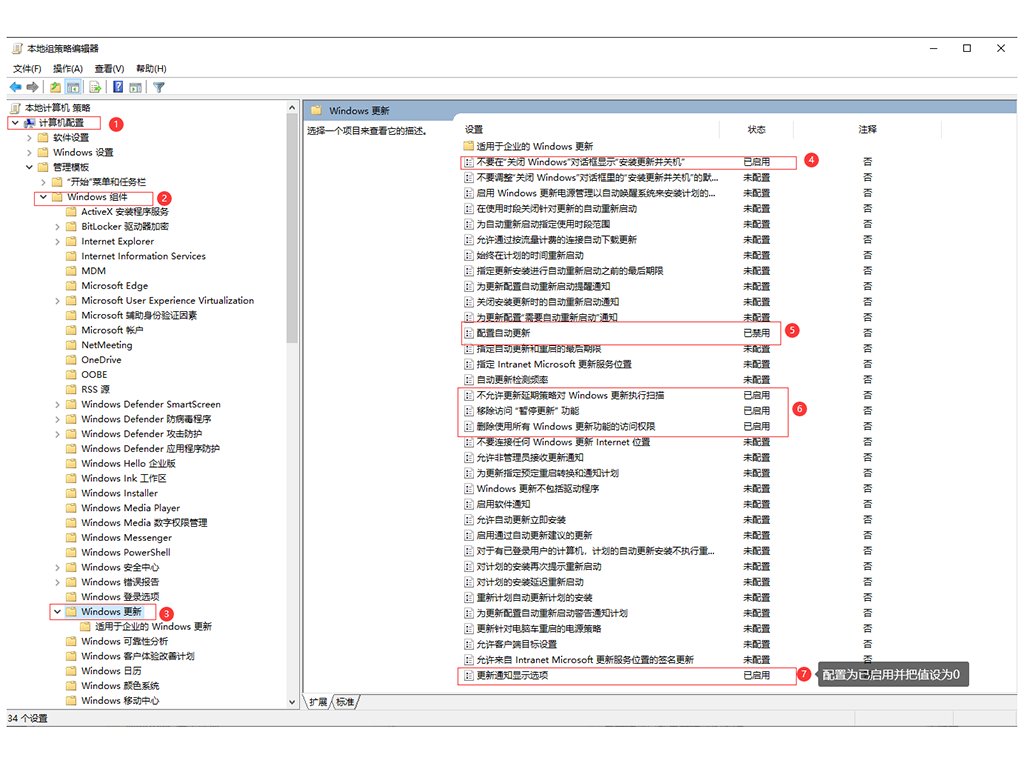Select the 移除访问 "暂停更新" 功能 policy
The image size is (1024, 768).
coord(528,411)
